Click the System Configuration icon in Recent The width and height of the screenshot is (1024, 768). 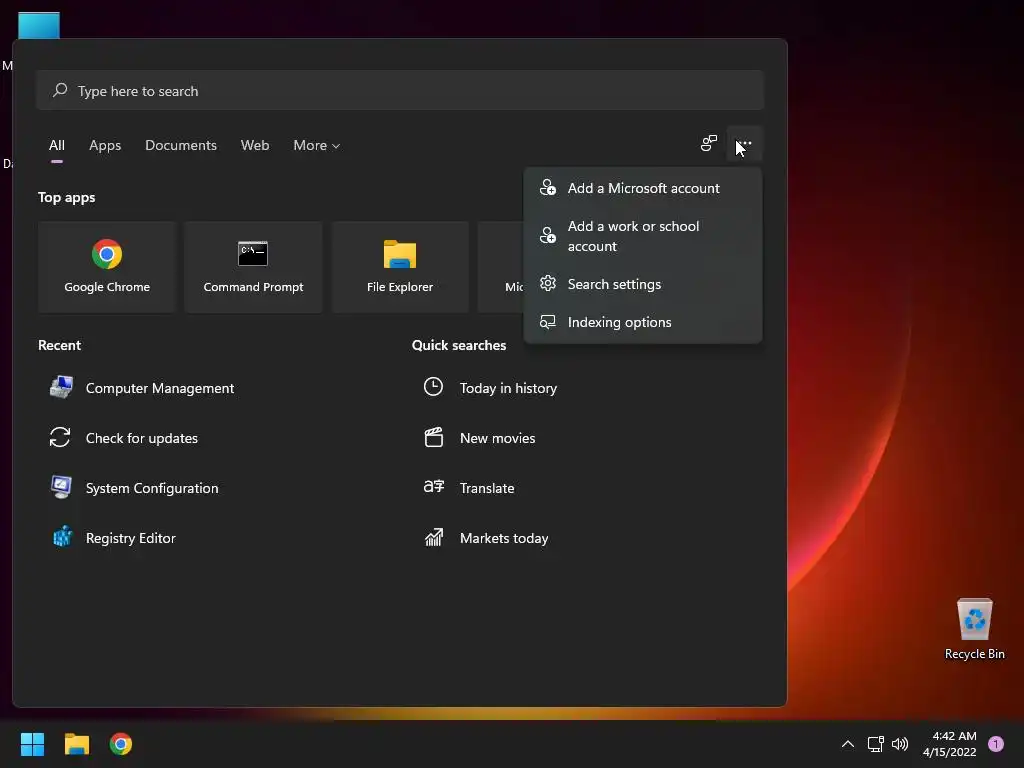pyautogui.click(x=61, y=487)
